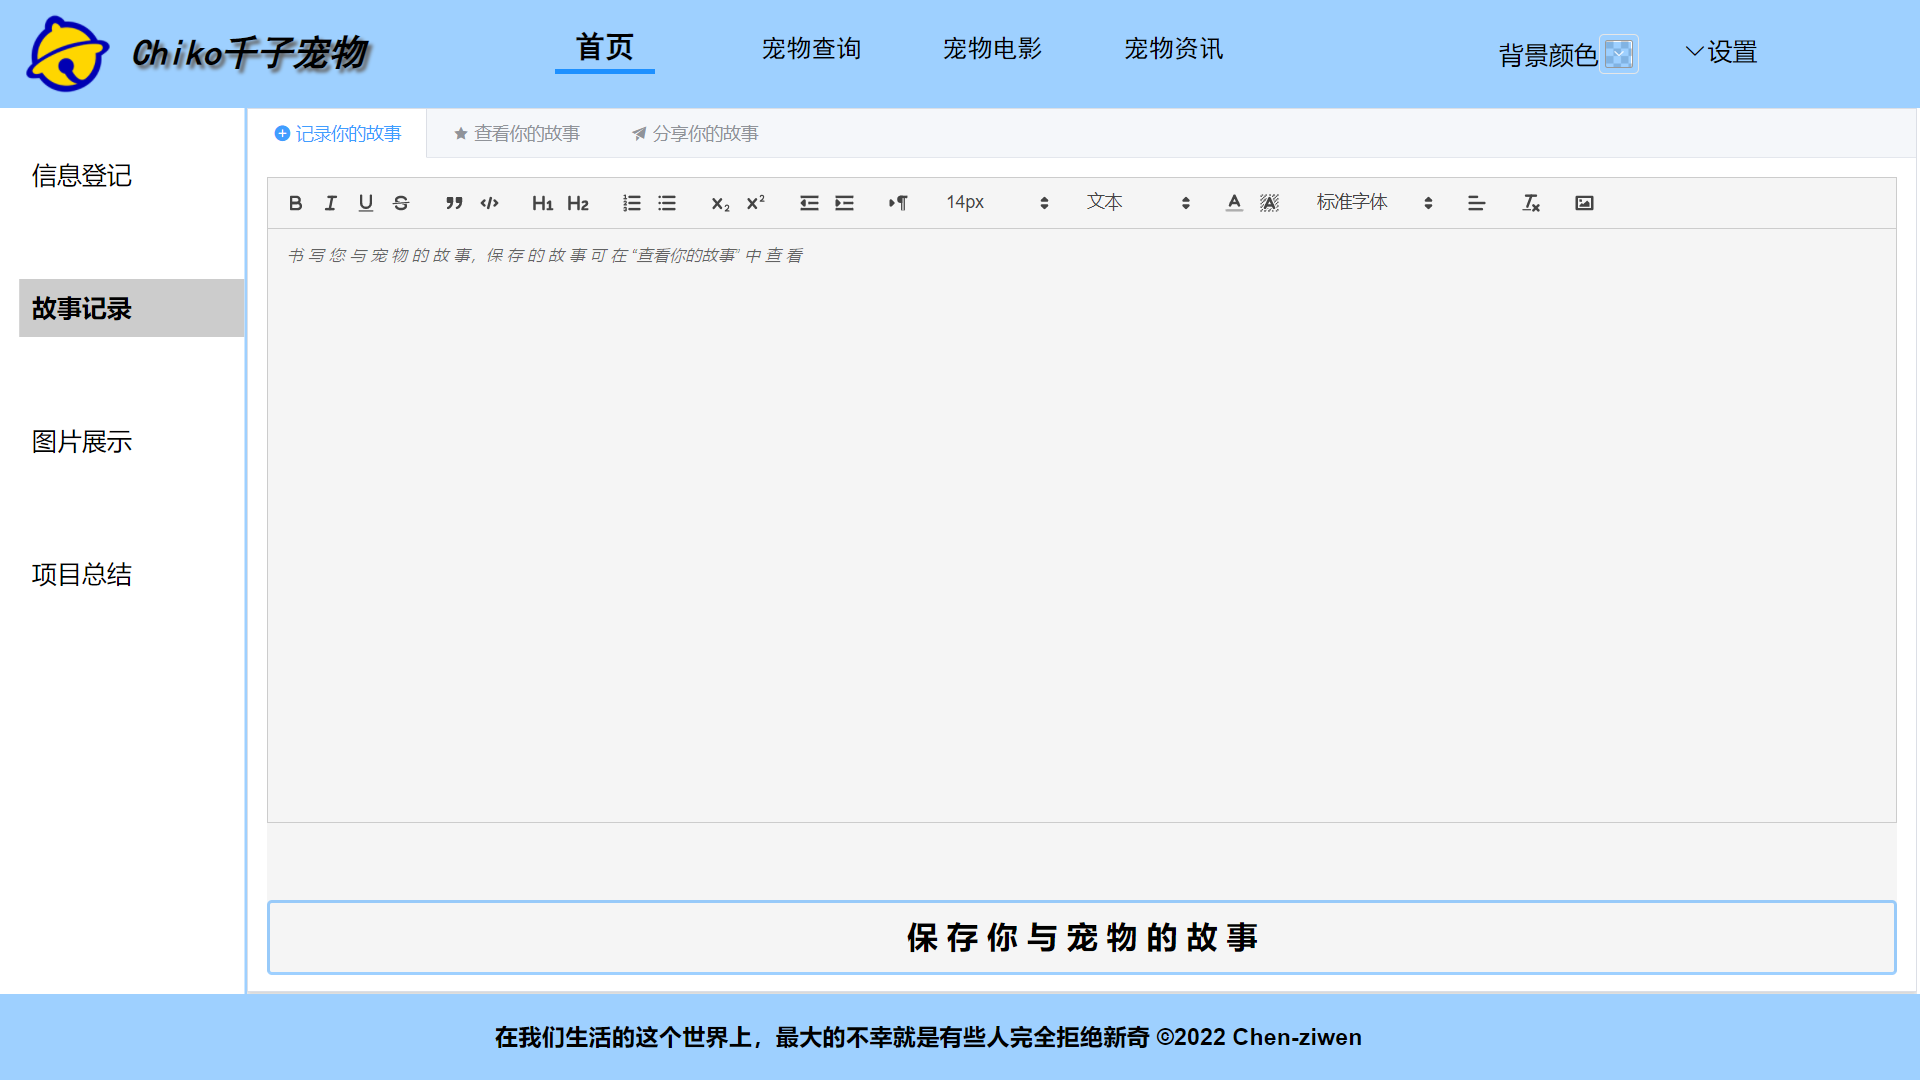Apply superscript formatting

click(756, 203)
